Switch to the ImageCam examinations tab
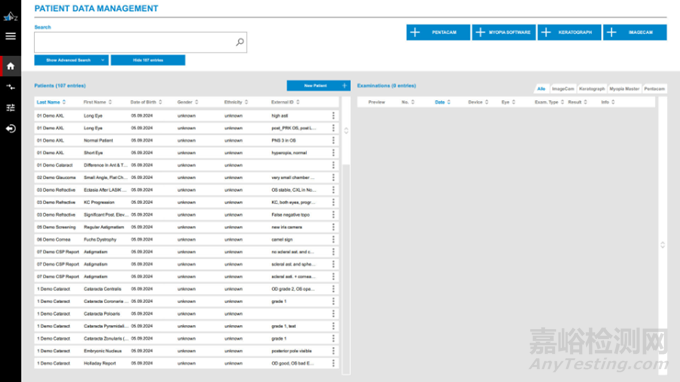This screenshot has width=680, height=382. point(563,88)
